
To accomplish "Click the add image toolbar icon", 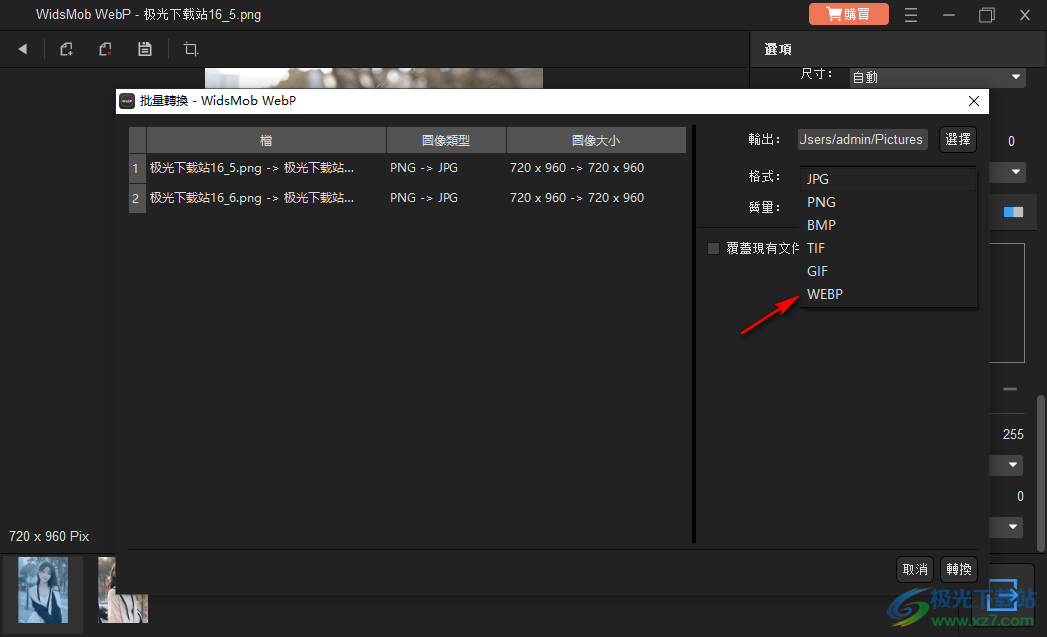I will coord(66,49).
